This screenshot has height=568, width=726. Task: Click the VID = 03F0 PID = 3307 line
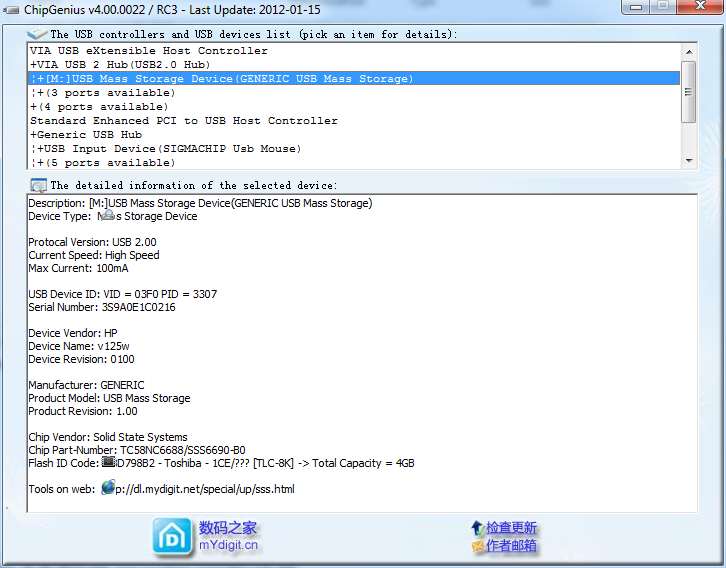click(122, 294)
